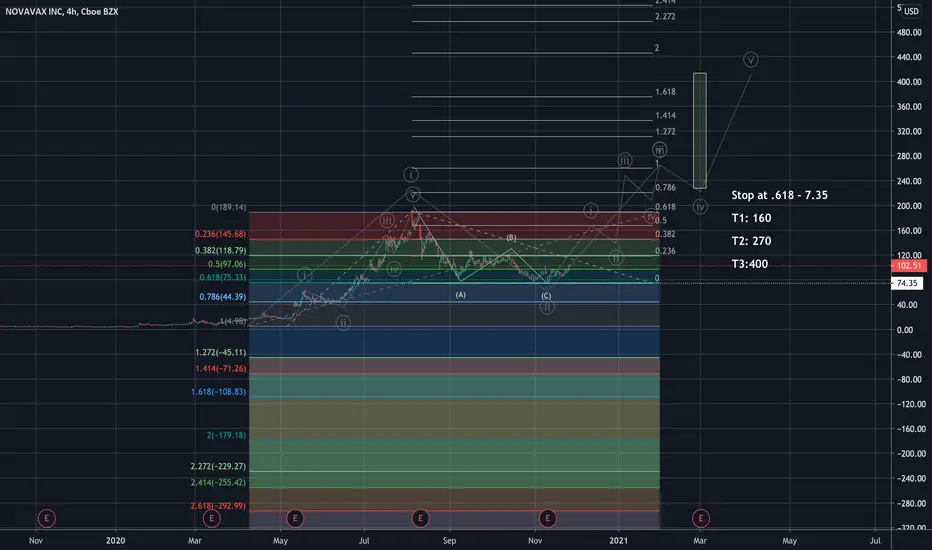The height and width of the screenshot is (550, 932).
Task: Select the 0.5(97.06) Fibonacci label
Action: (227, 264)
